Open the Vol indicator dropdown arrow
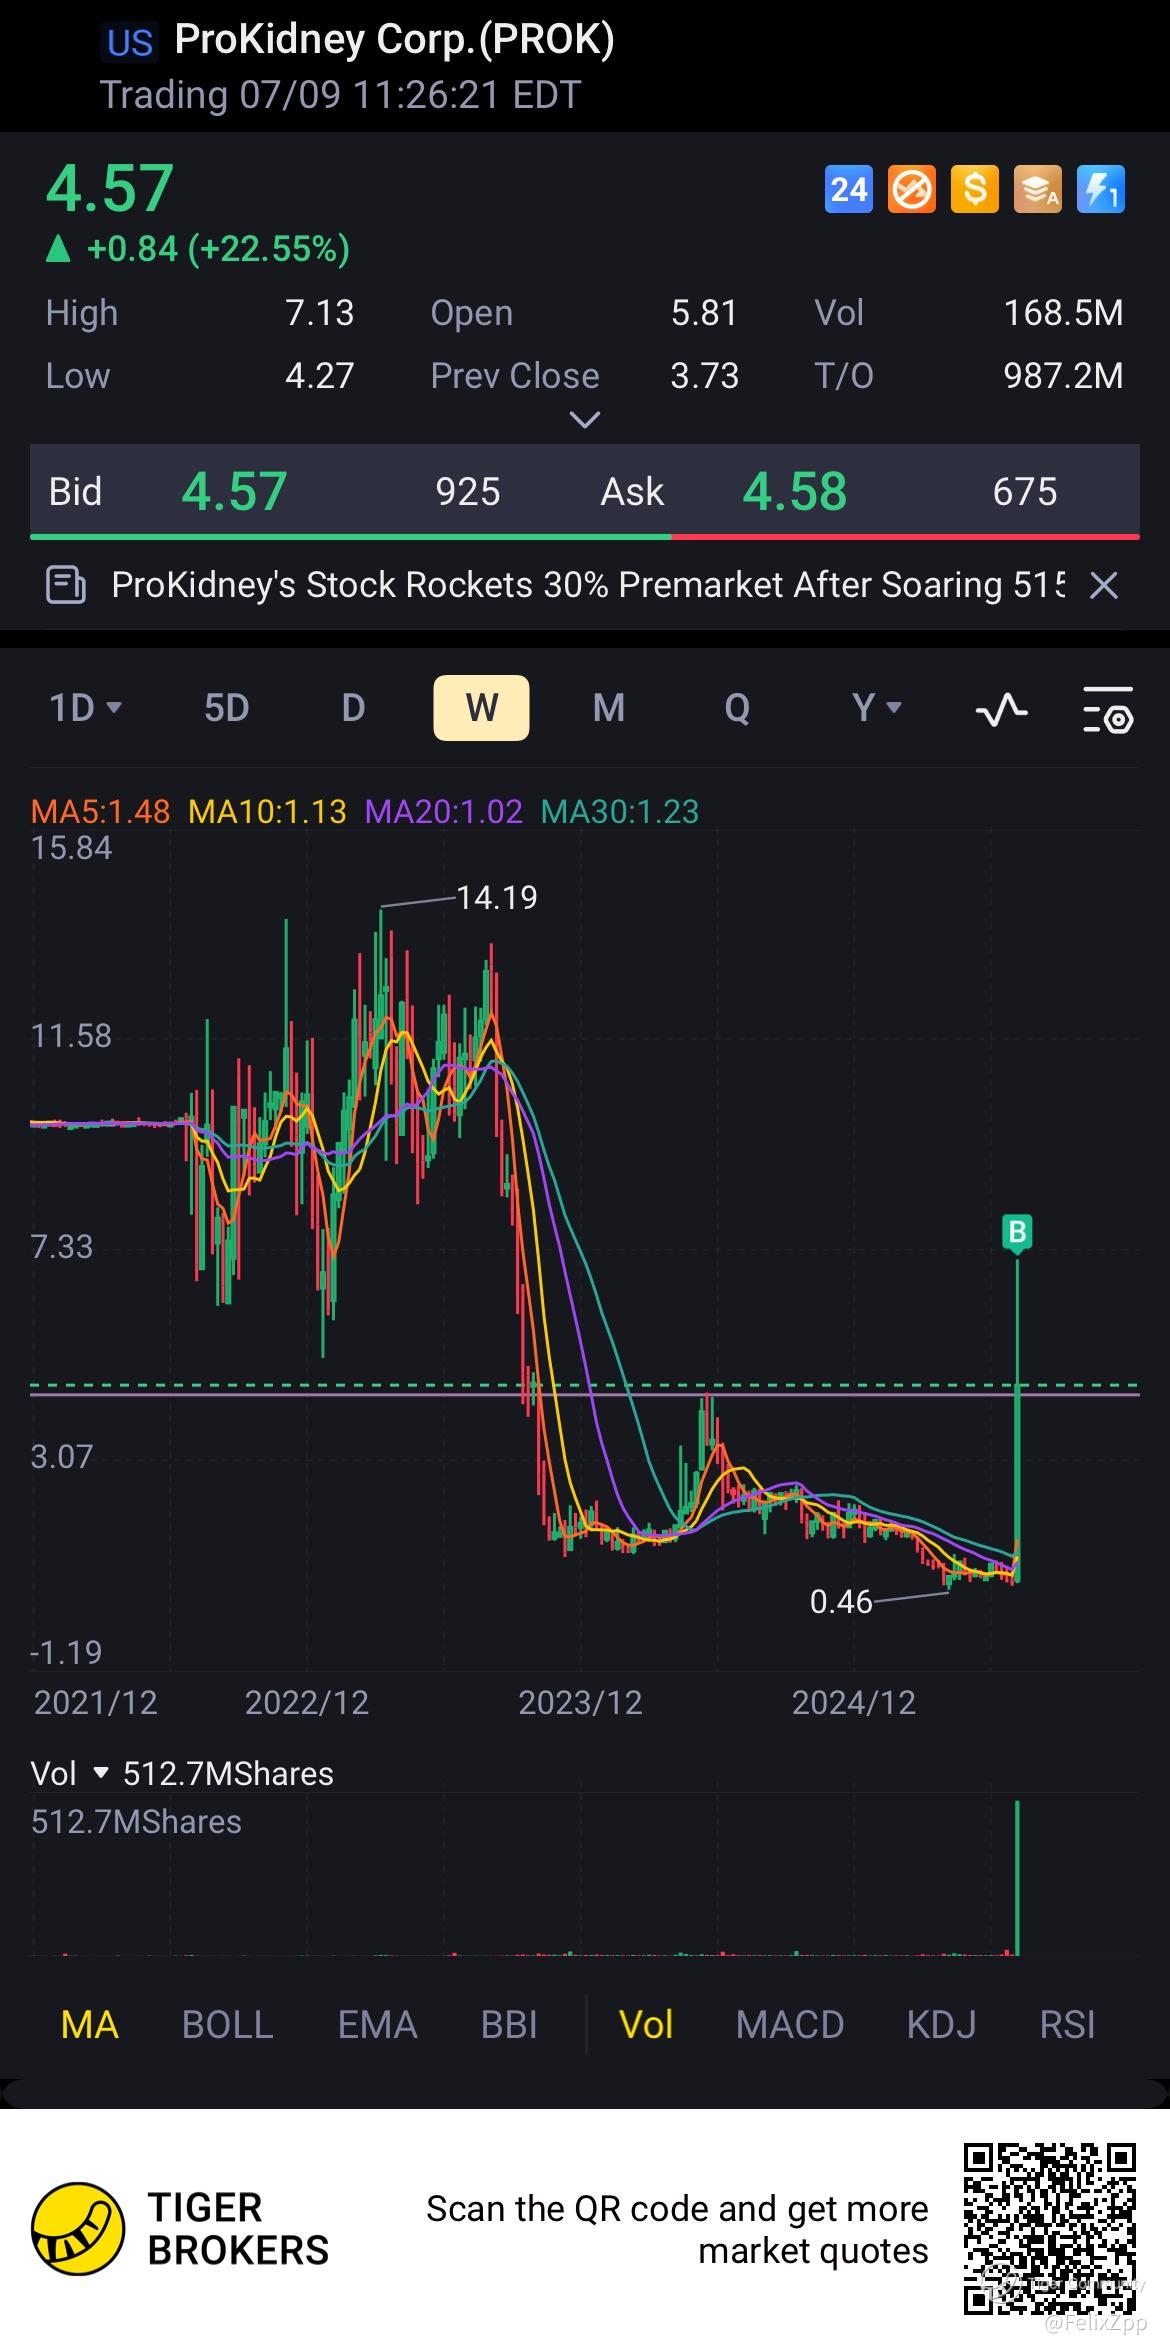The height and width of the screenshot is (2349, 1170). 100,1774
